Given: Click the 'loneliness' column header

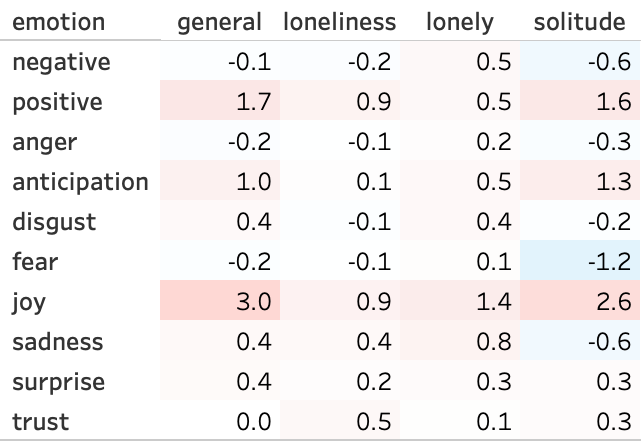Looking at the screenshot, I should coord(339,21).
